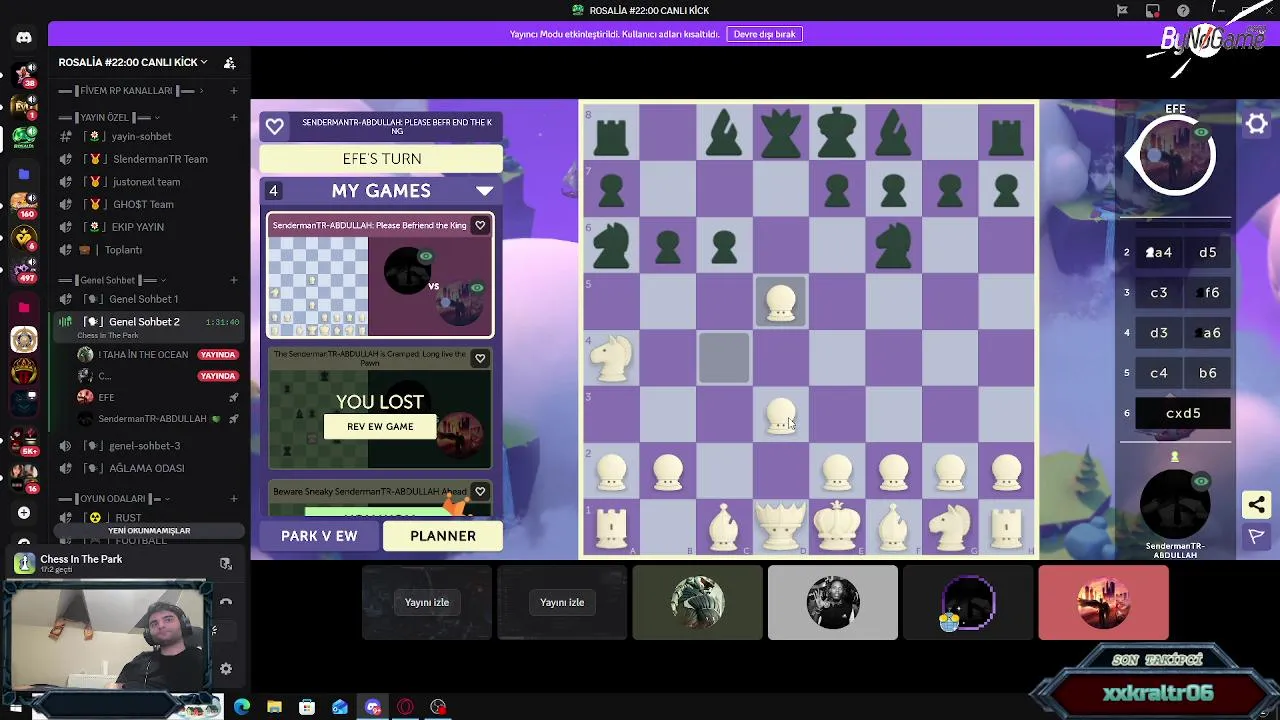1280x720 pixels.
Task: Open Microsoft Edge from the taskbar
Action: [242, 707]
